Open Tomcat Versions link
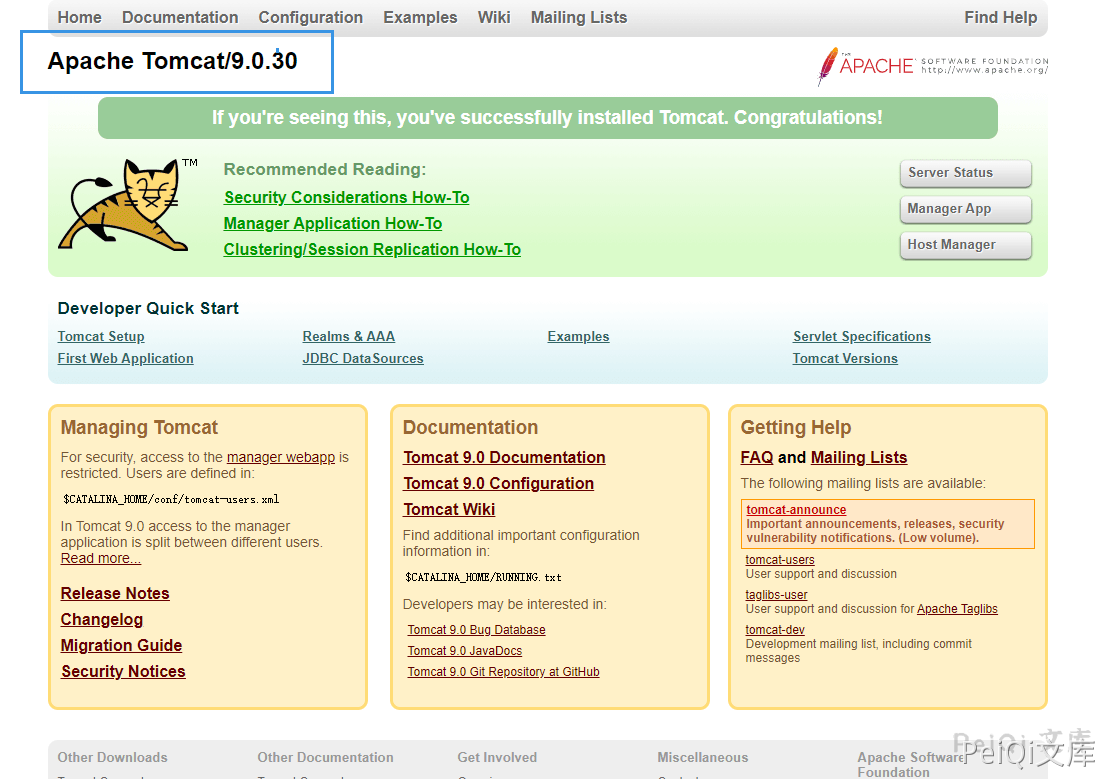The width and height of the screenshot is (1104, 779). [x=845, y=359]
